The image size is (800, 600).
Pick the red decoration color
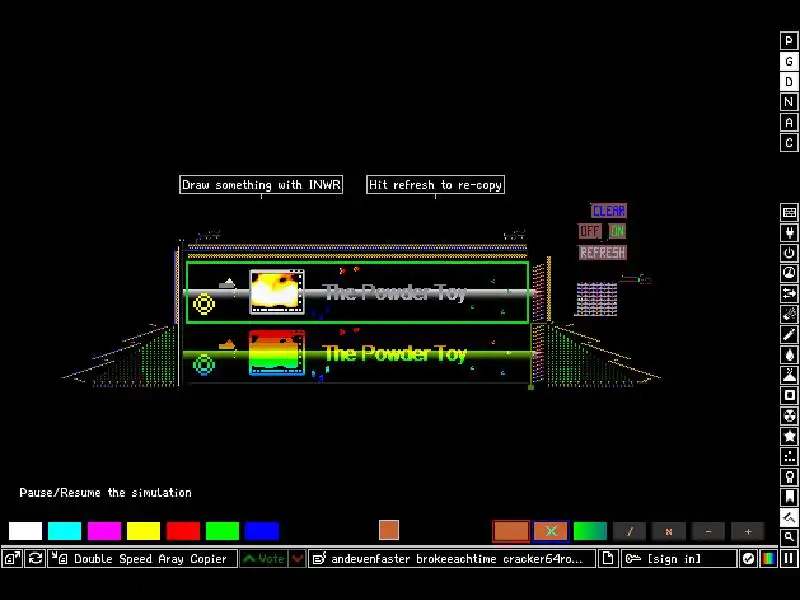pyautogui.click(x=183, y=531)
